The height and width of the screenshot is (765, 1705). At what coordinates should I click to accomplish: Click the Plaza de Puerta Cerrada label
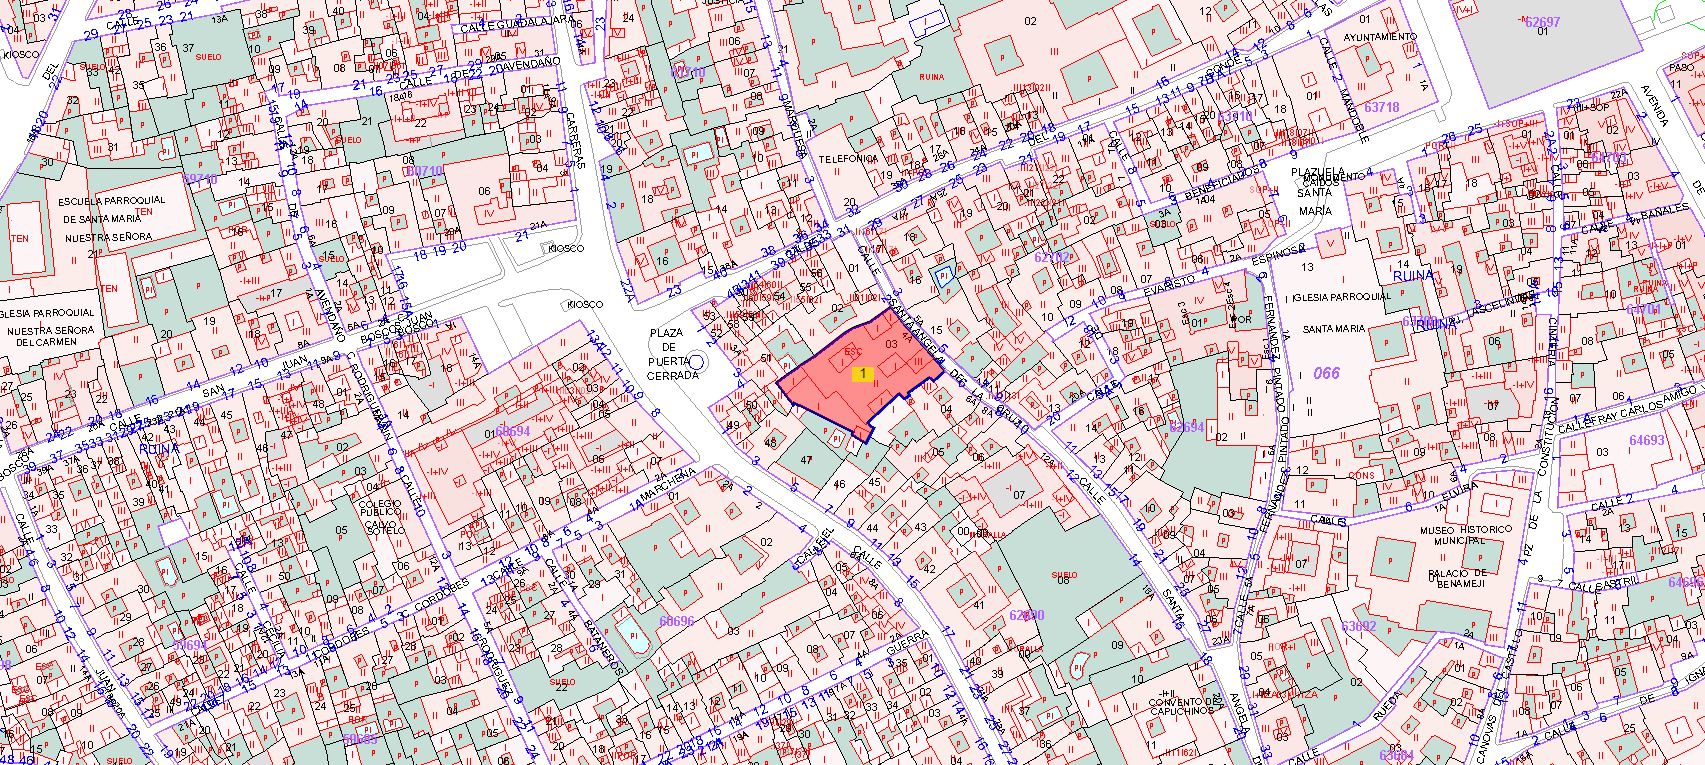pos(671,354)
